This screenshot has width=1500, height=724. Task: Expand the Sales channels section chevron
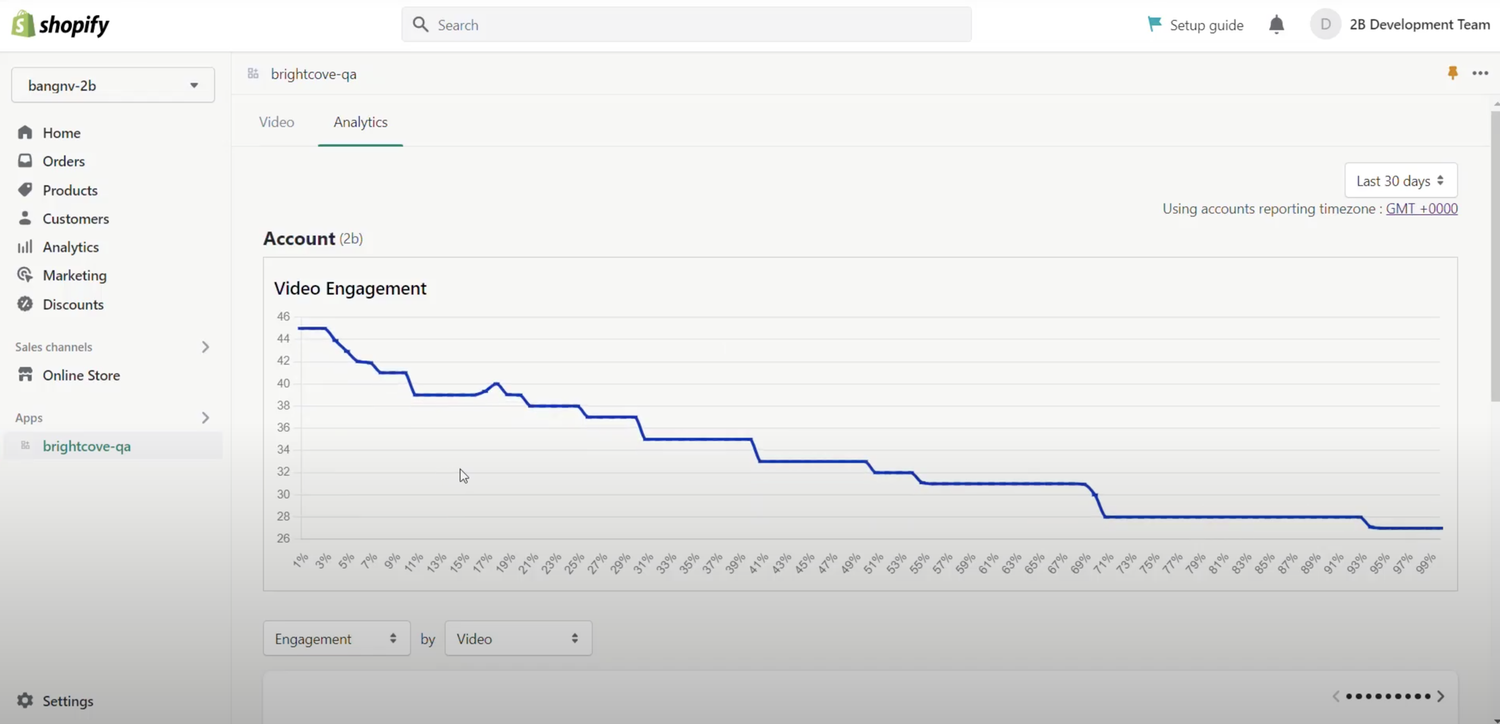click(205, 347)
